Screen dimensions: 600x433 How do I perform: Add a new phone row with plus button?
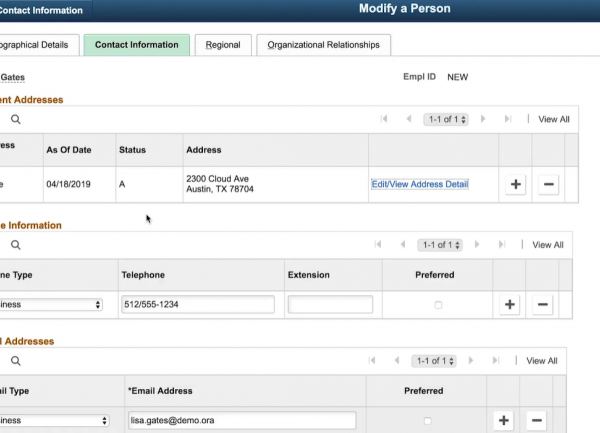(509, 304)
